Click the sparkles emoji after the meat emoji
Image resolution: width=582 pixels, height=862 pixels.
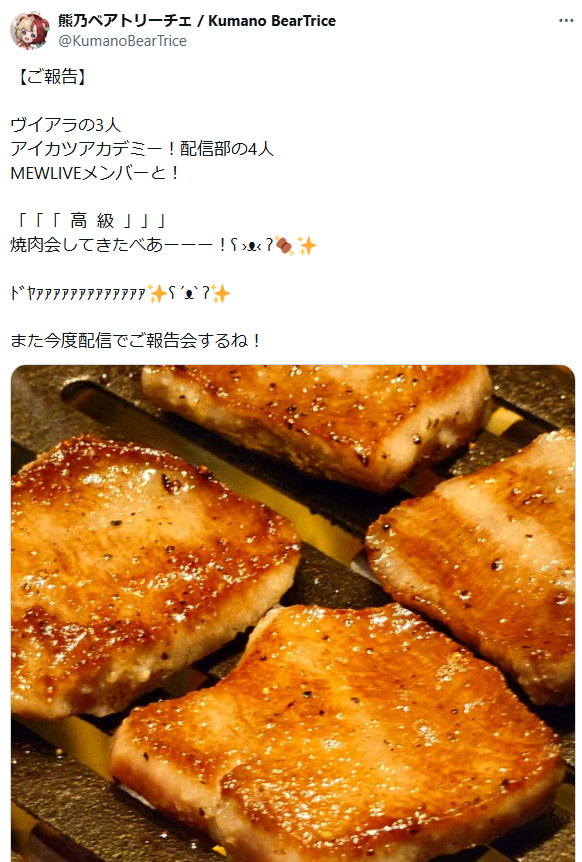click(307, 245)
